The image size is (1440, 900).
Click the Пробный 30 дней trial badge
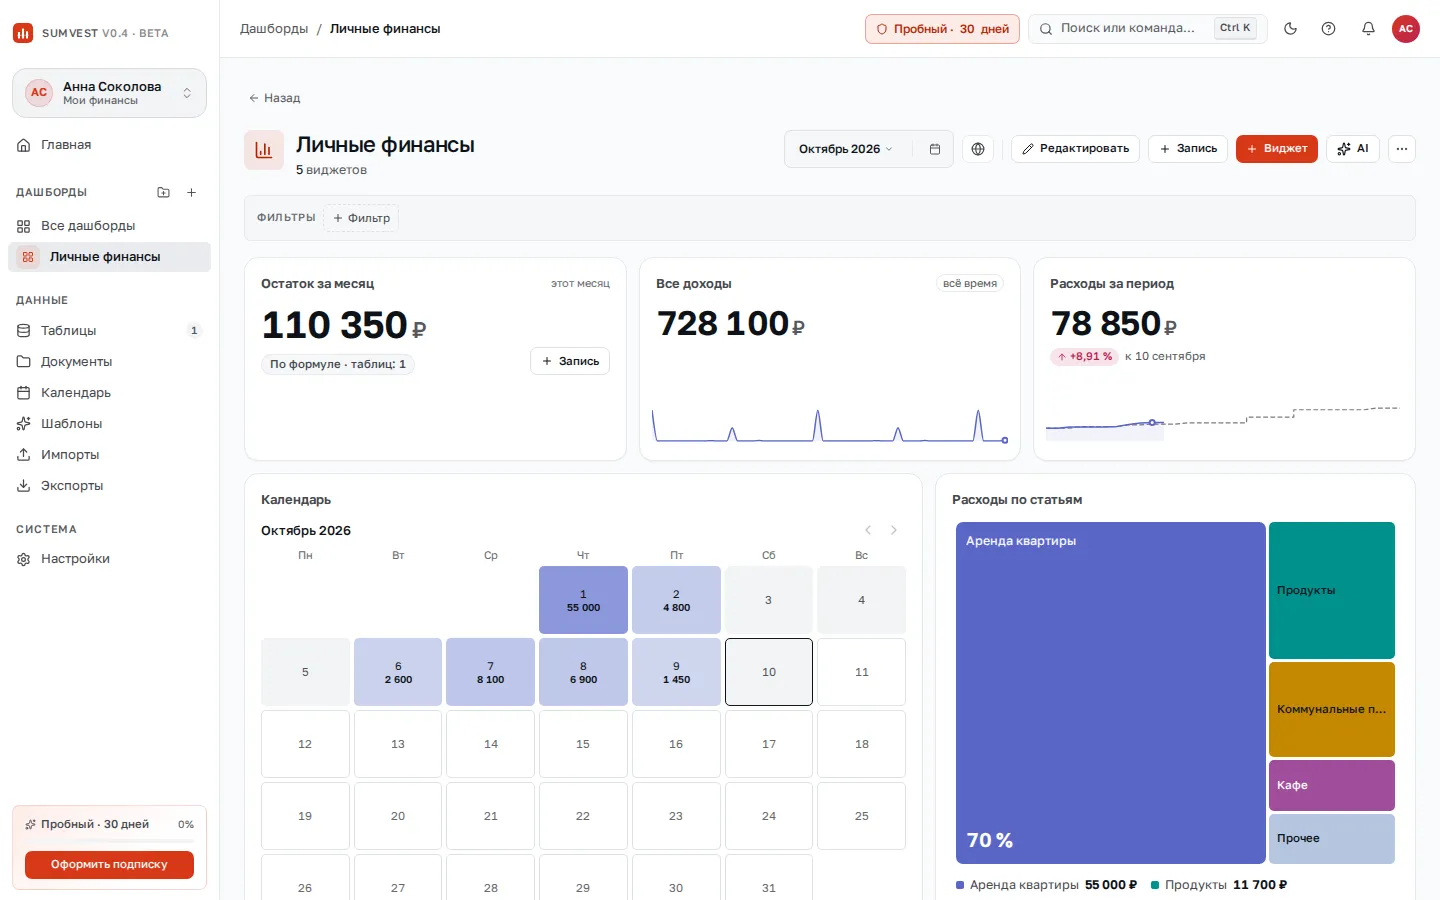click(x=942, y=29)
